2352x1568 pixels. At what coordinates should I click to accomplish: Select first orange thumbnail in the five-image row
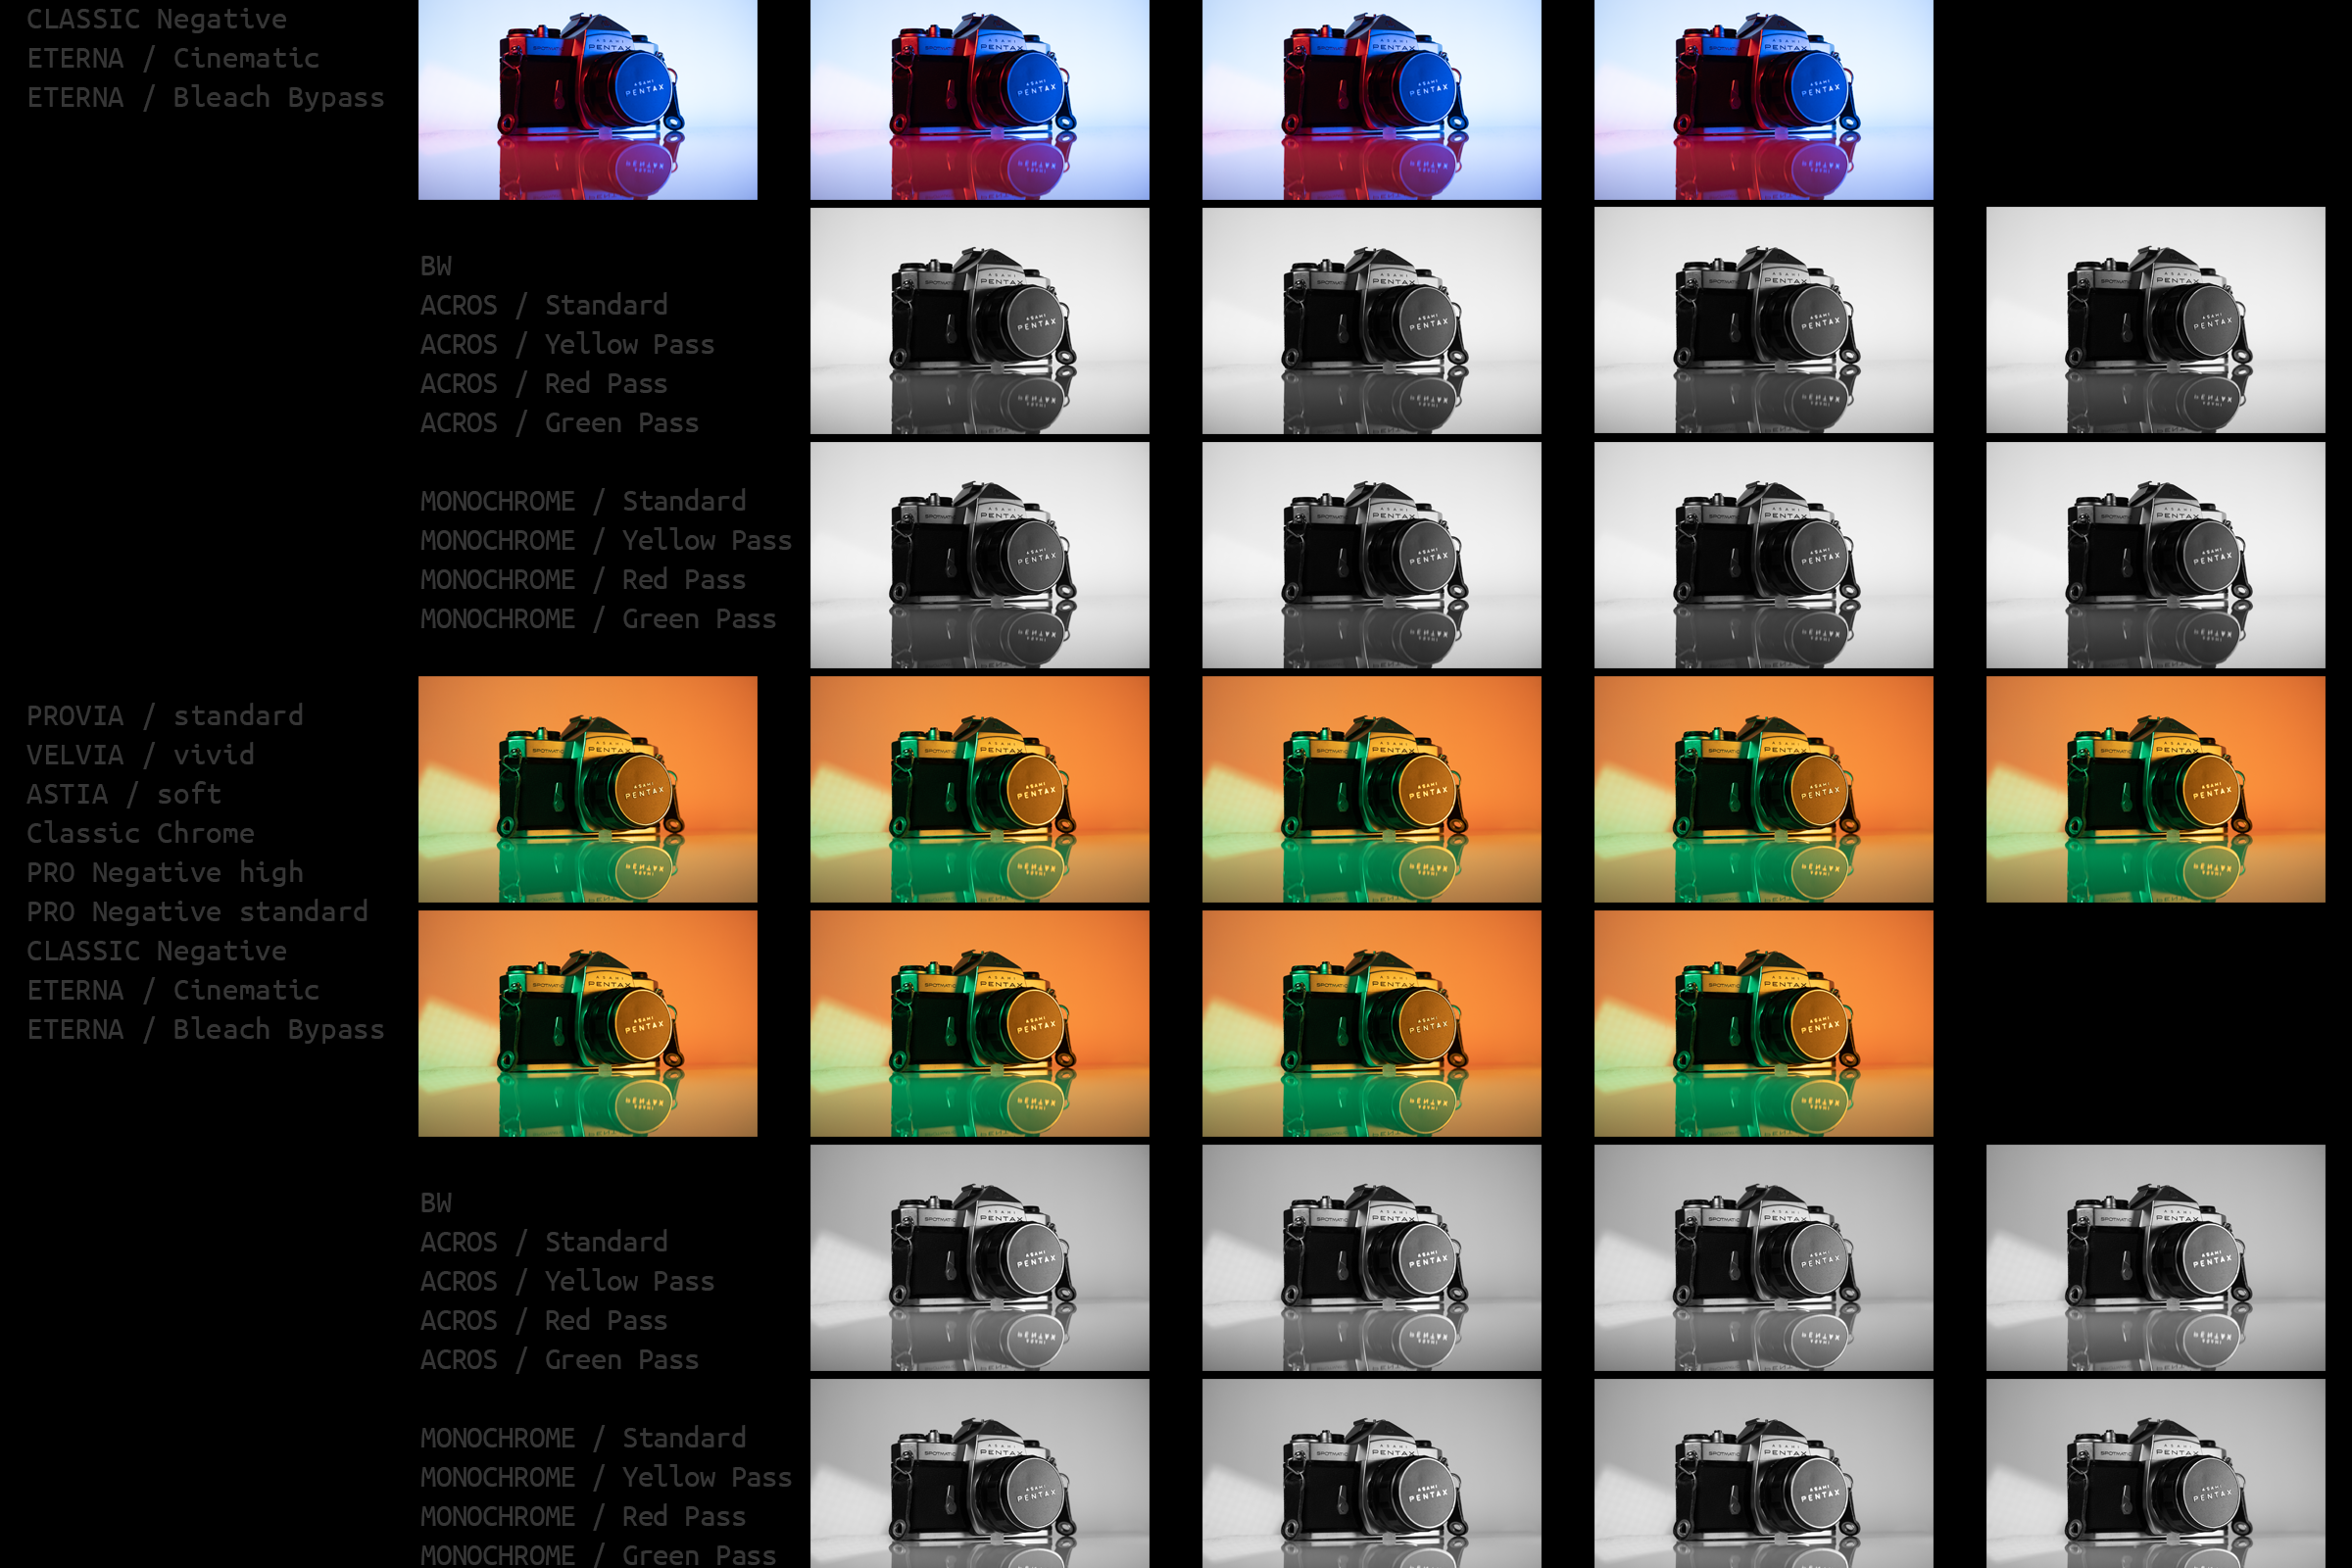(588, 789)
